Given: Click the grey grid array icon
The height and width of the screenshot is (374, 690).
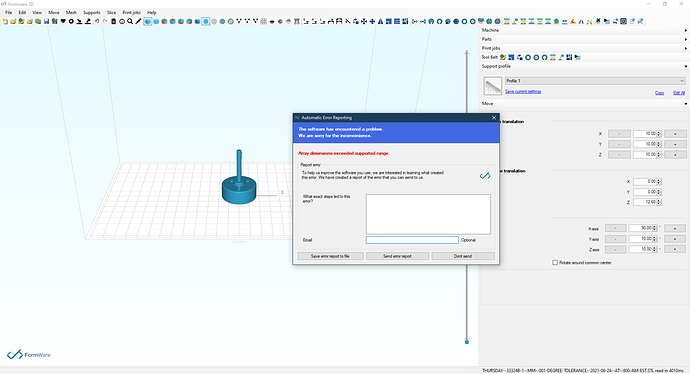Looking at the screenshot, I should pyautogui.click(x=263, y=21).
